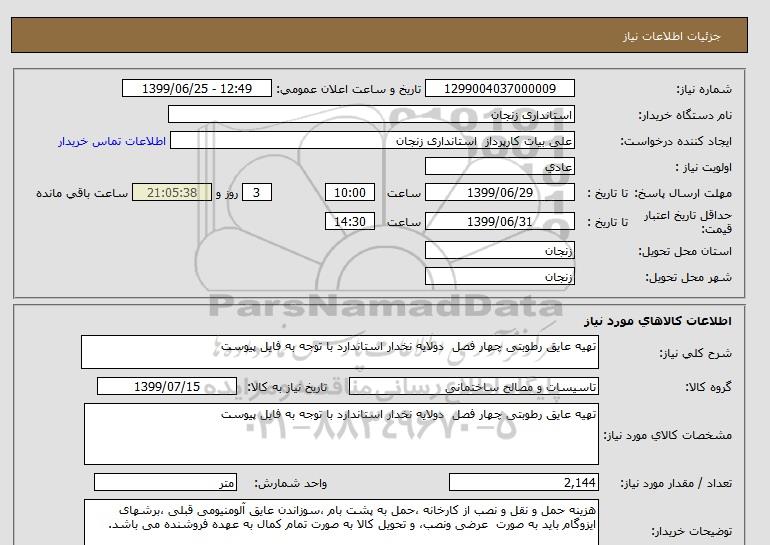Select the price validity date 1399/06/31

click(499, 221)
